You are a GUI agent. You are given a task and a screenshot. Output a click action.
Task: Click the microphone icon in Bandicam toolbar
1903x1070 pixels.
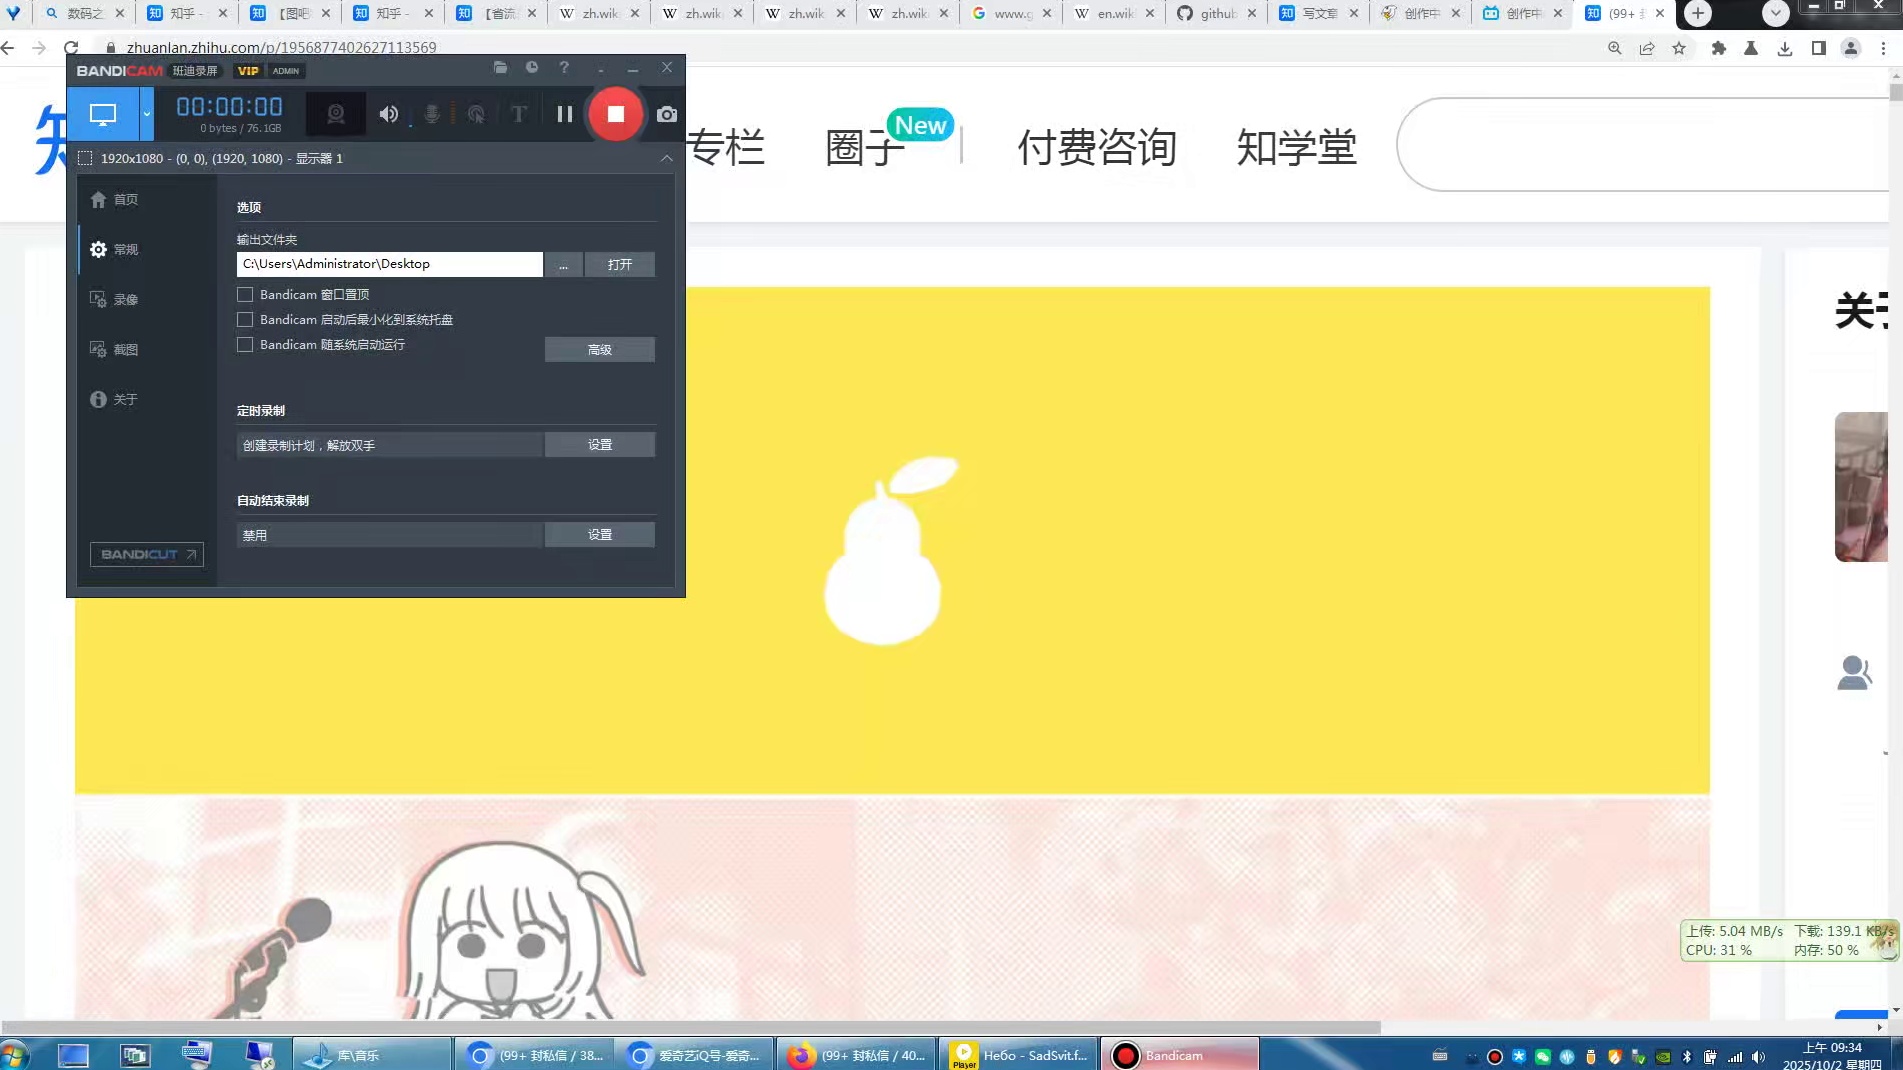(x=431, y=113)
